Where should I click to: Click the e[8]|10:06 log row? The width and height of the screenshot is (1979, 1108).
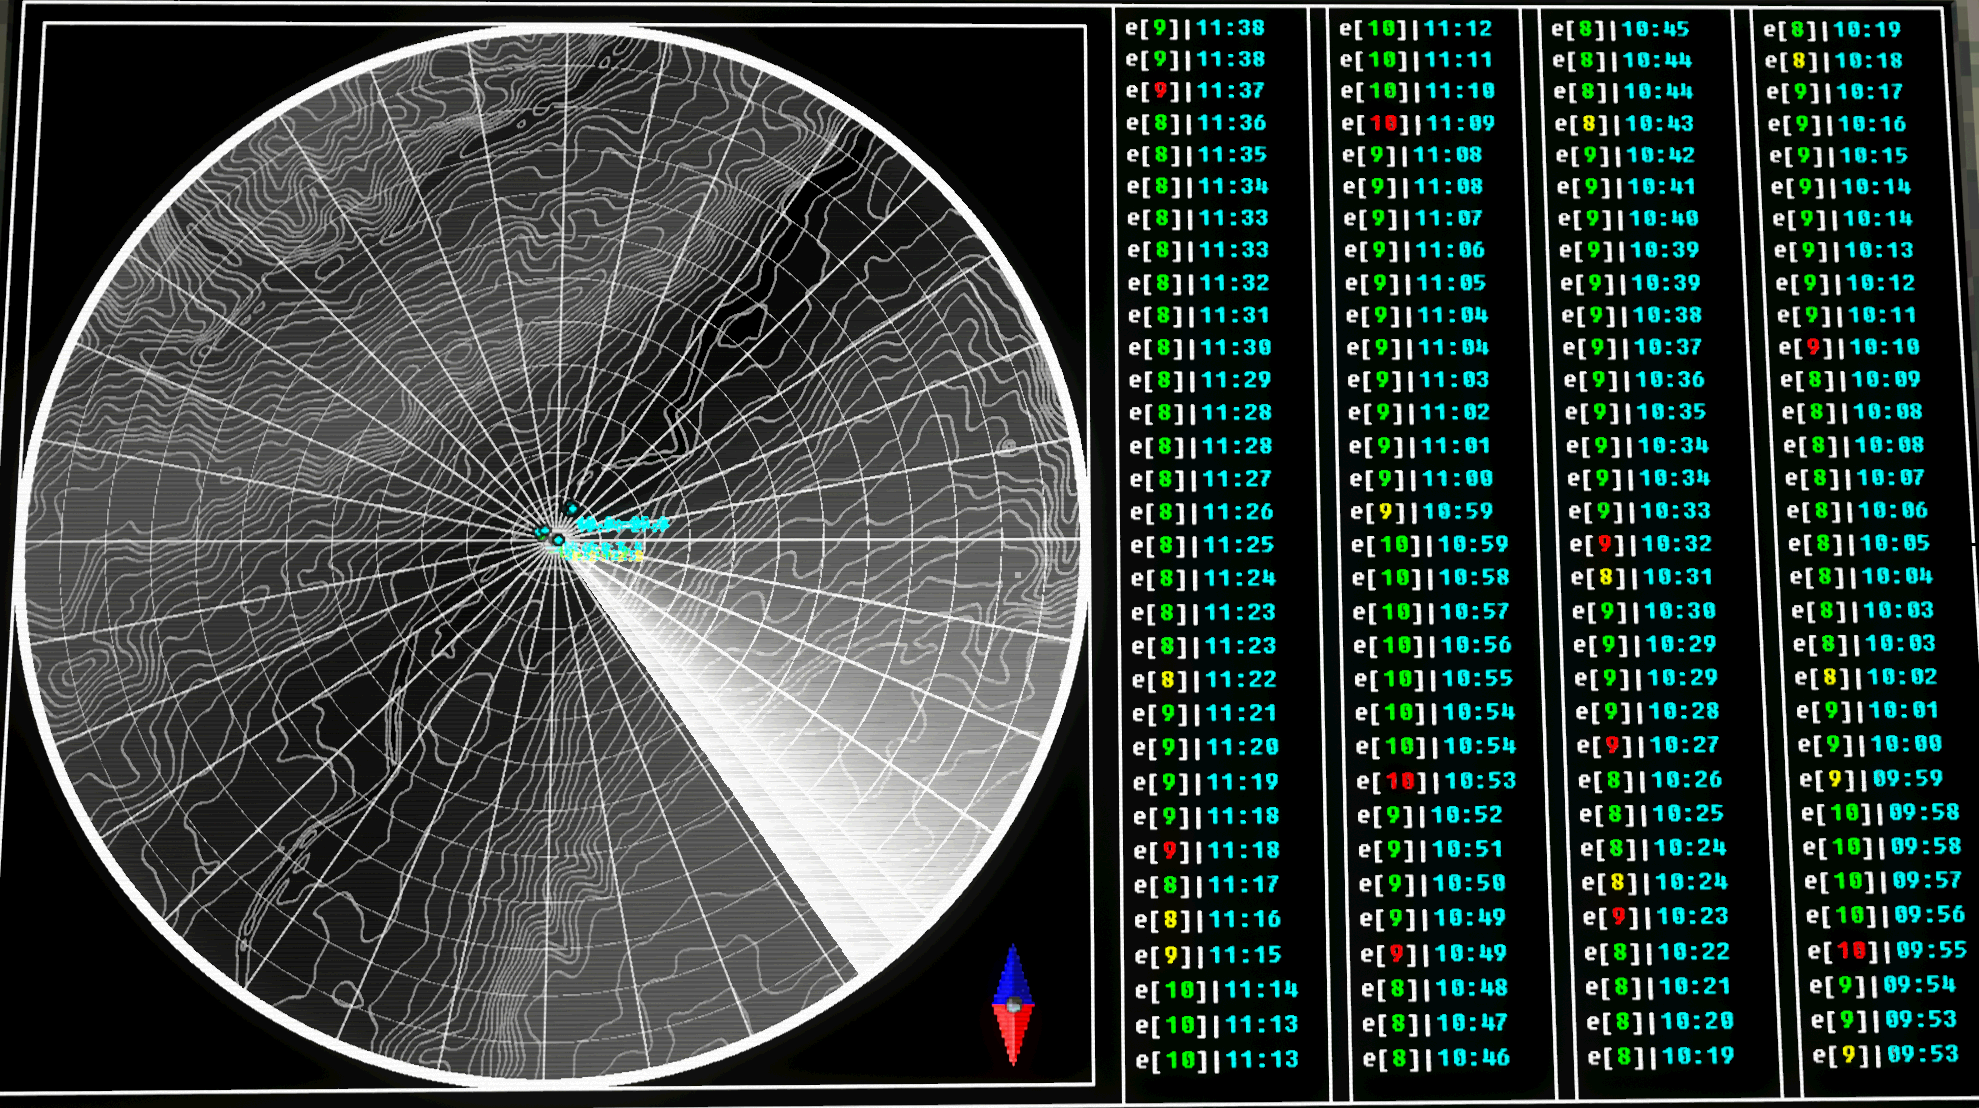click(1856, 511)
